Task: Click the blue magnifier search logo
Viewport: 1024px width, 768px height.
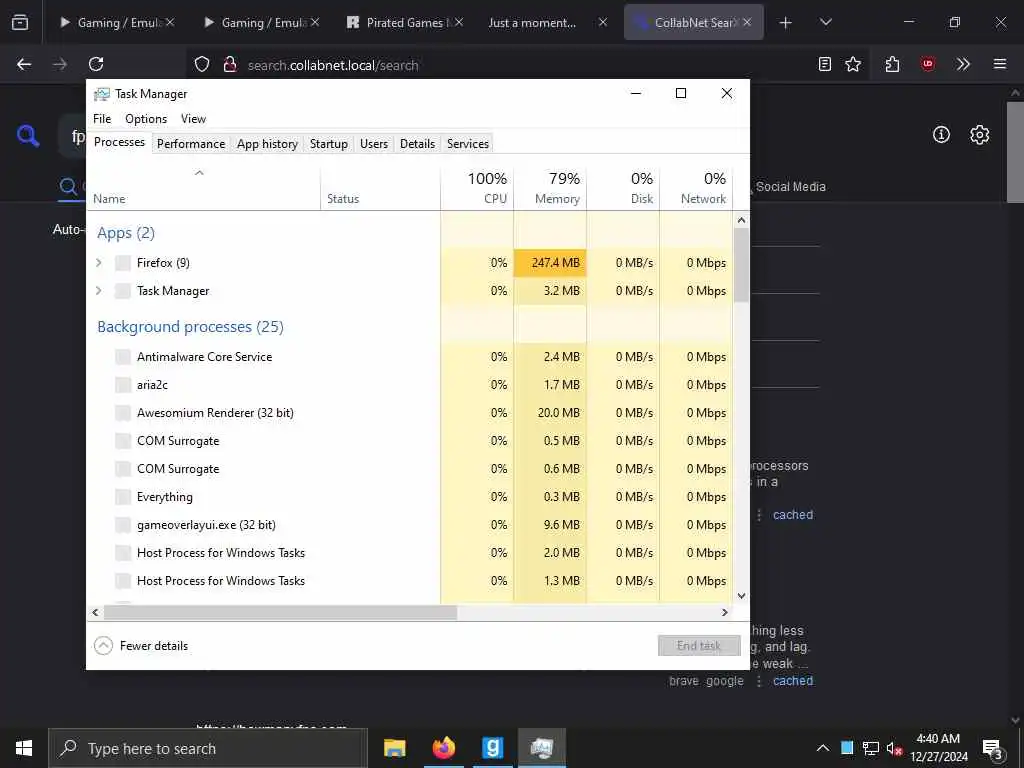Action: click(x=28, y=136)
